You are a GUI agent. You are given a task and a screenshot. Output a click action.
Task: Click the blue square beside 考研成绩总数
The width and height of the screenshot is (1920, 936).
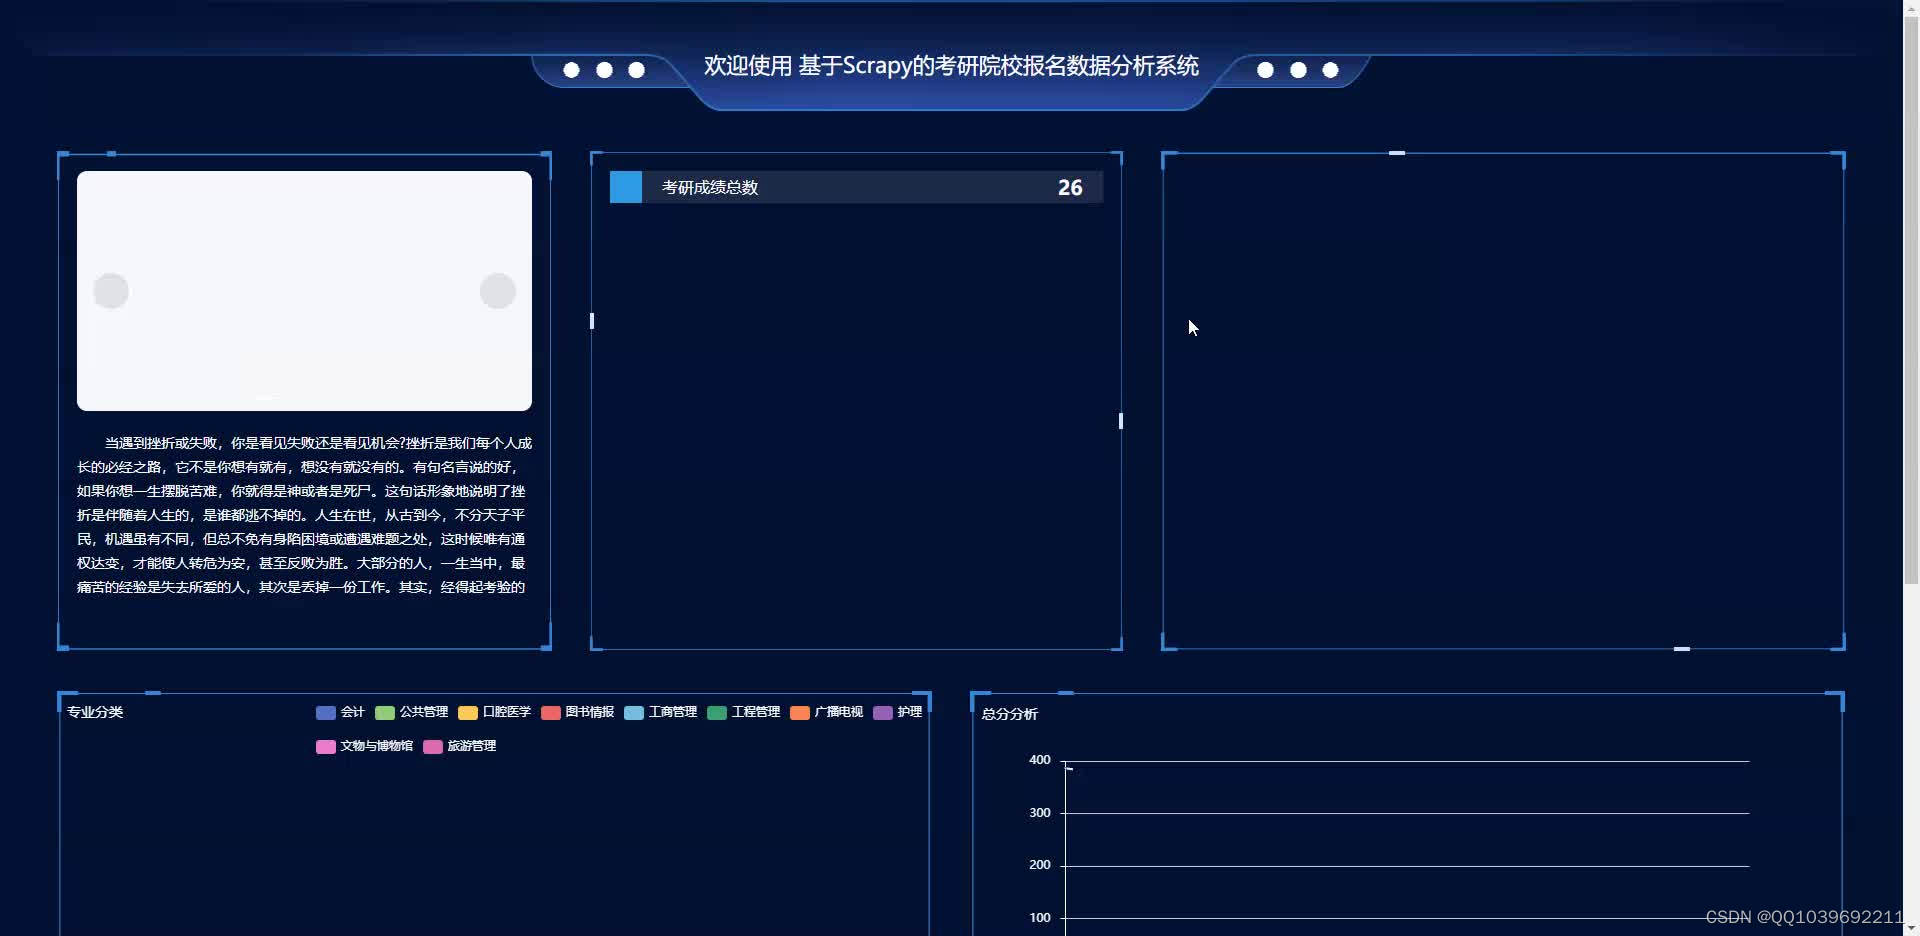pos(626,187)
